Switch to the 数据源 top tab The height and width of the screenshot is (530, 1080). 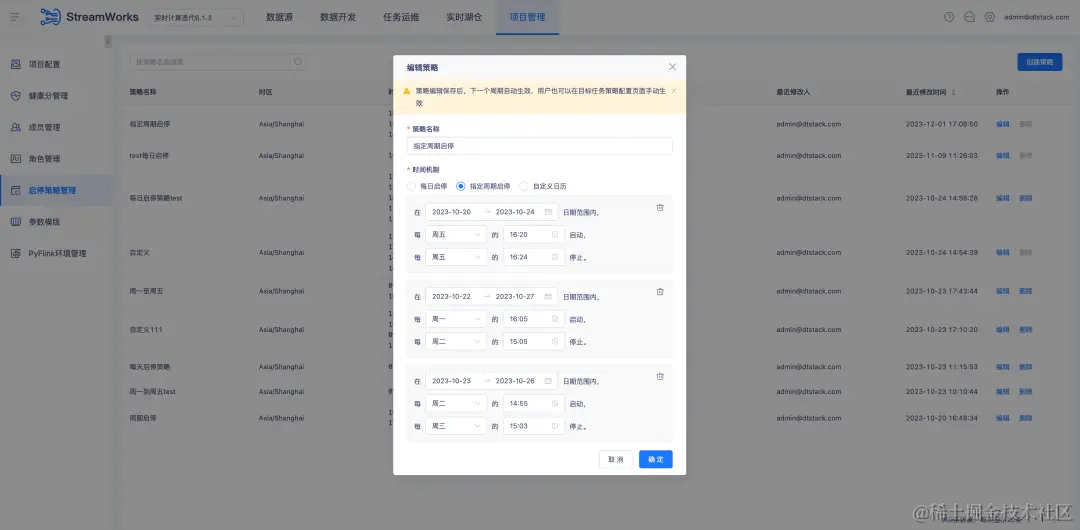[280, 17]
